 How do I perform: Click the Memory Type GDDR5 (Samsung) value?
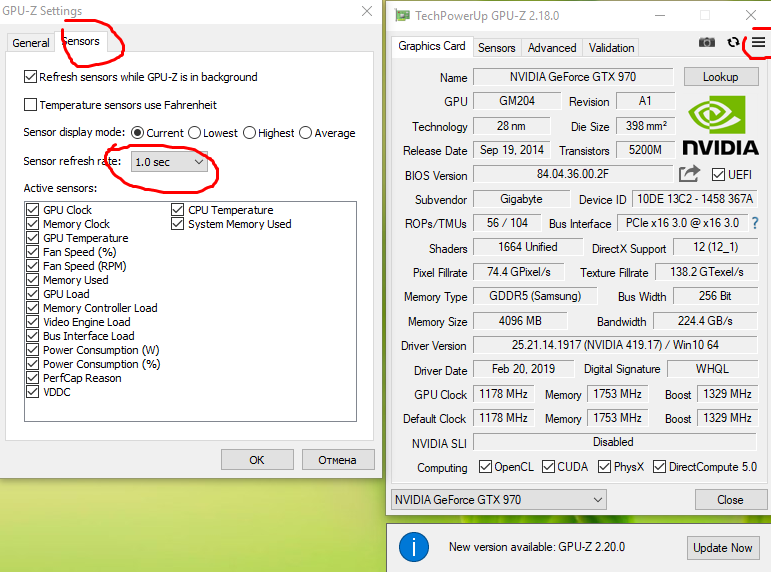coord(535,296)
